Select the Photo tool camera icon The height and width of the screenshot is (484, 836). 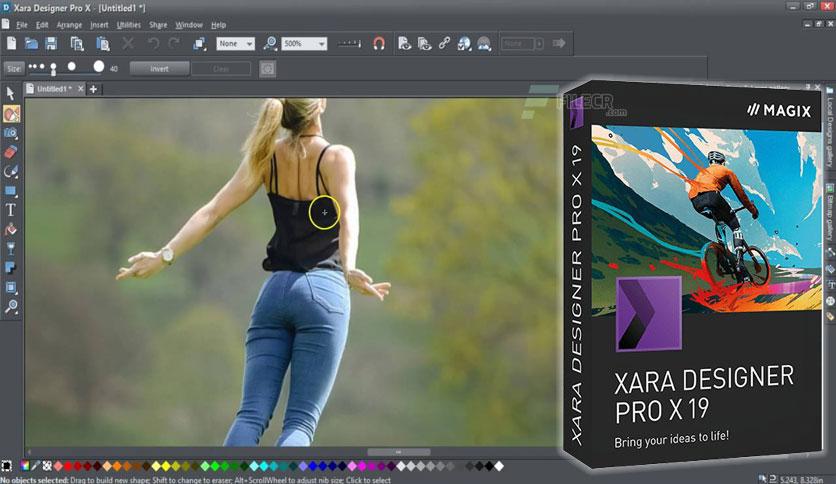(11, 133)
